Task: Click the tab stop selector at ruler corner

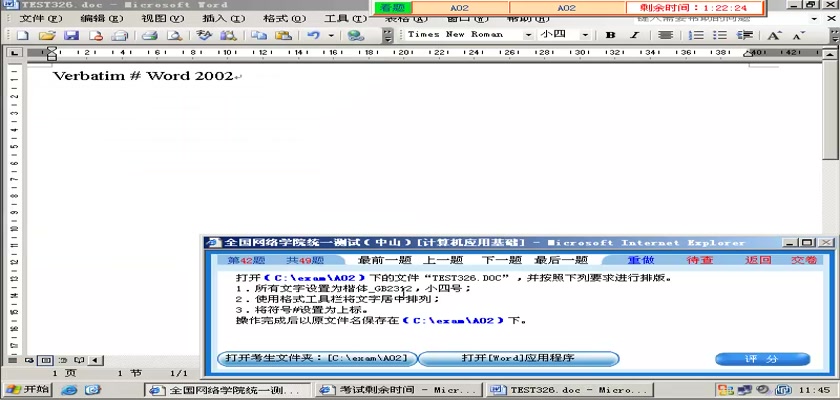Action: [14, 52]
